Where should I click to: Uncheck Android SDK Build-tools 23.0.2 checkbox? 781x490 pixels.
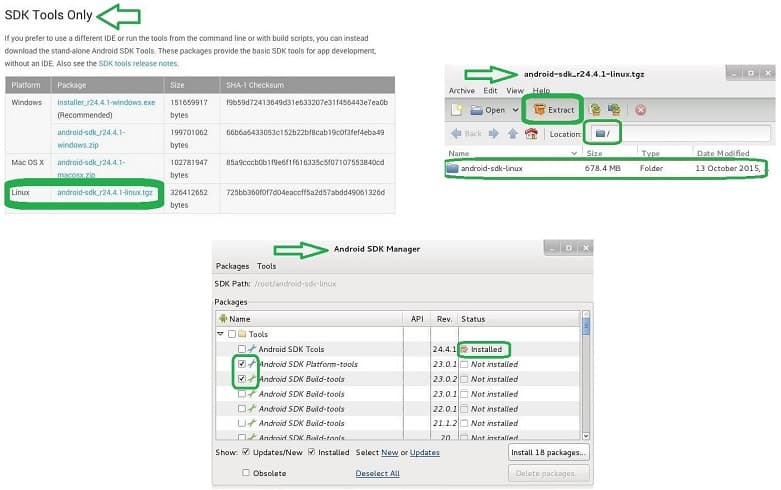click(x=242, y=379)
